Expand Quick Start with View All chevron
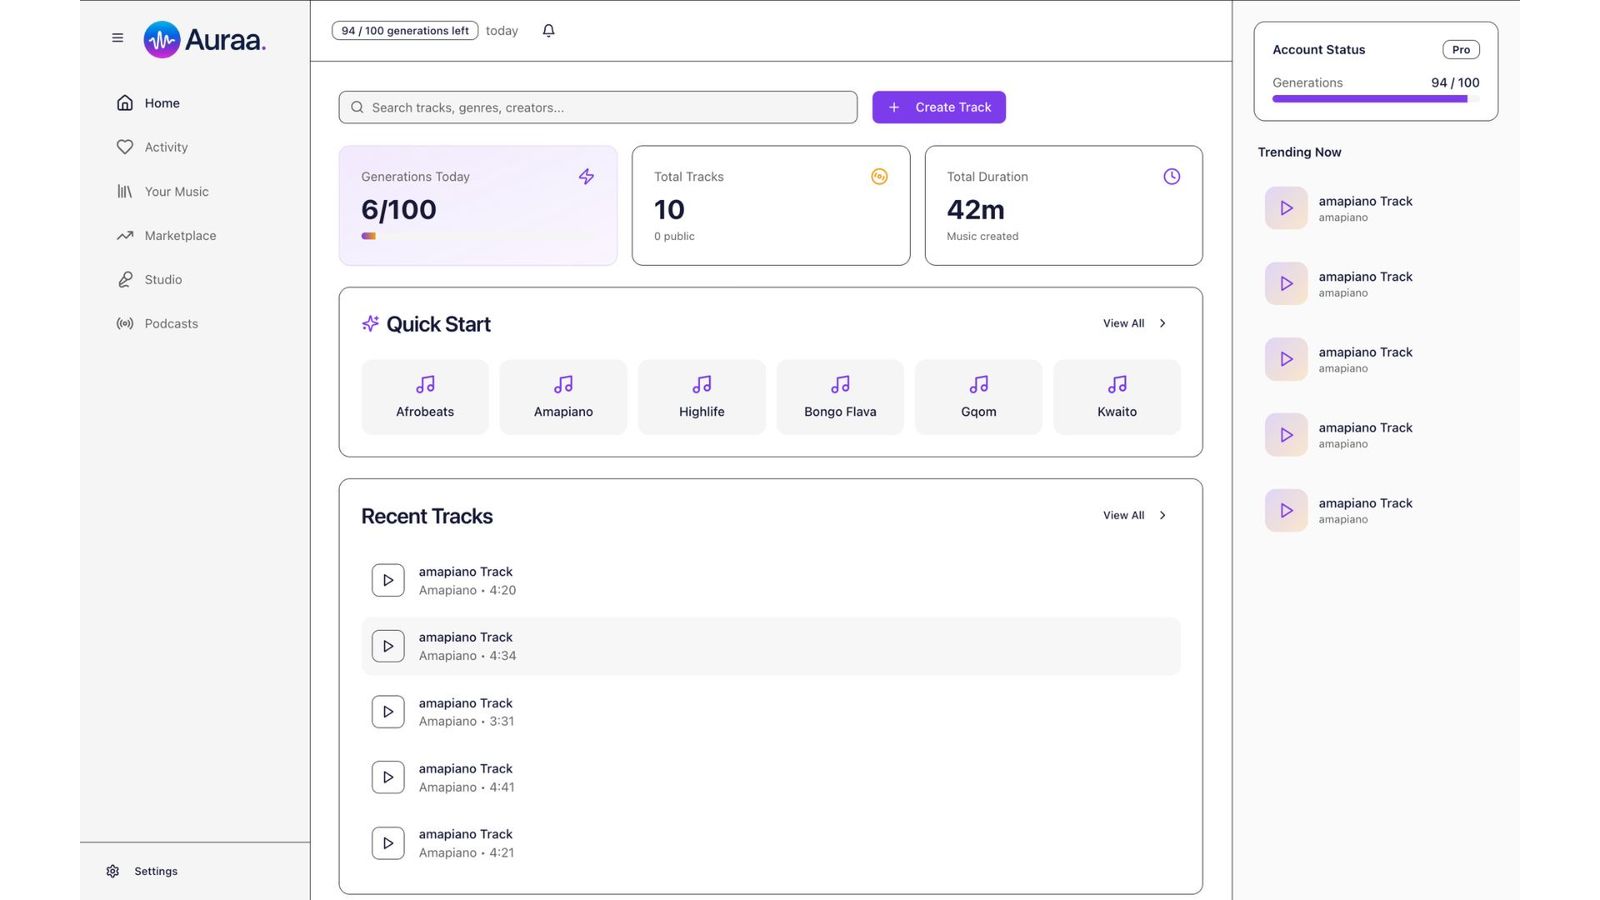1600x900 pixels. pyautogui.click(x=1162, y=323)
